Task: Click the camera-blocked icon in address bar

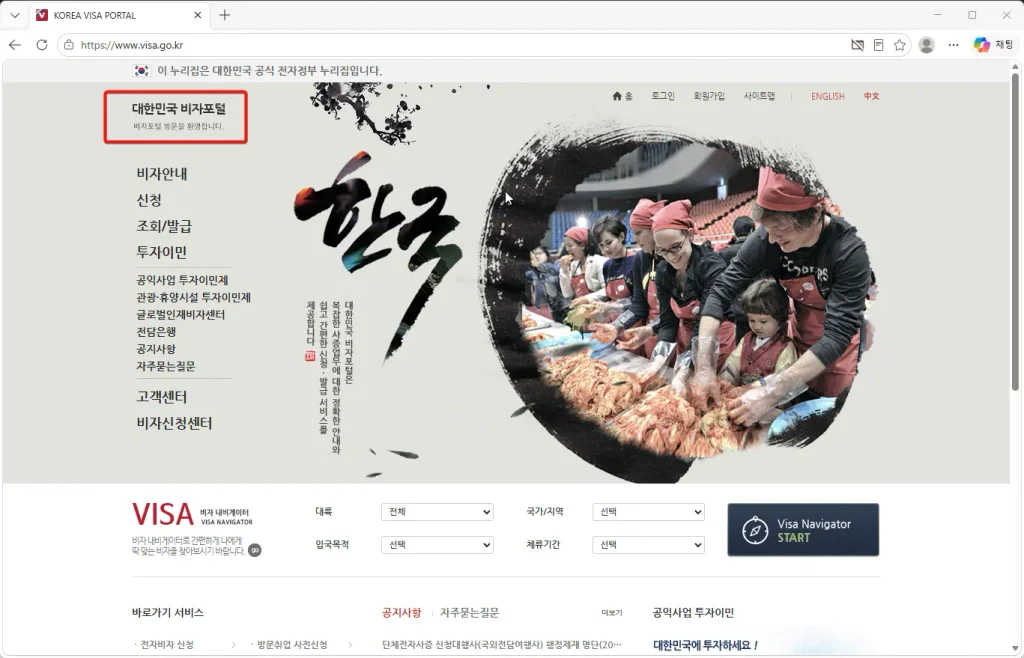Action: [x=857, y=45]
